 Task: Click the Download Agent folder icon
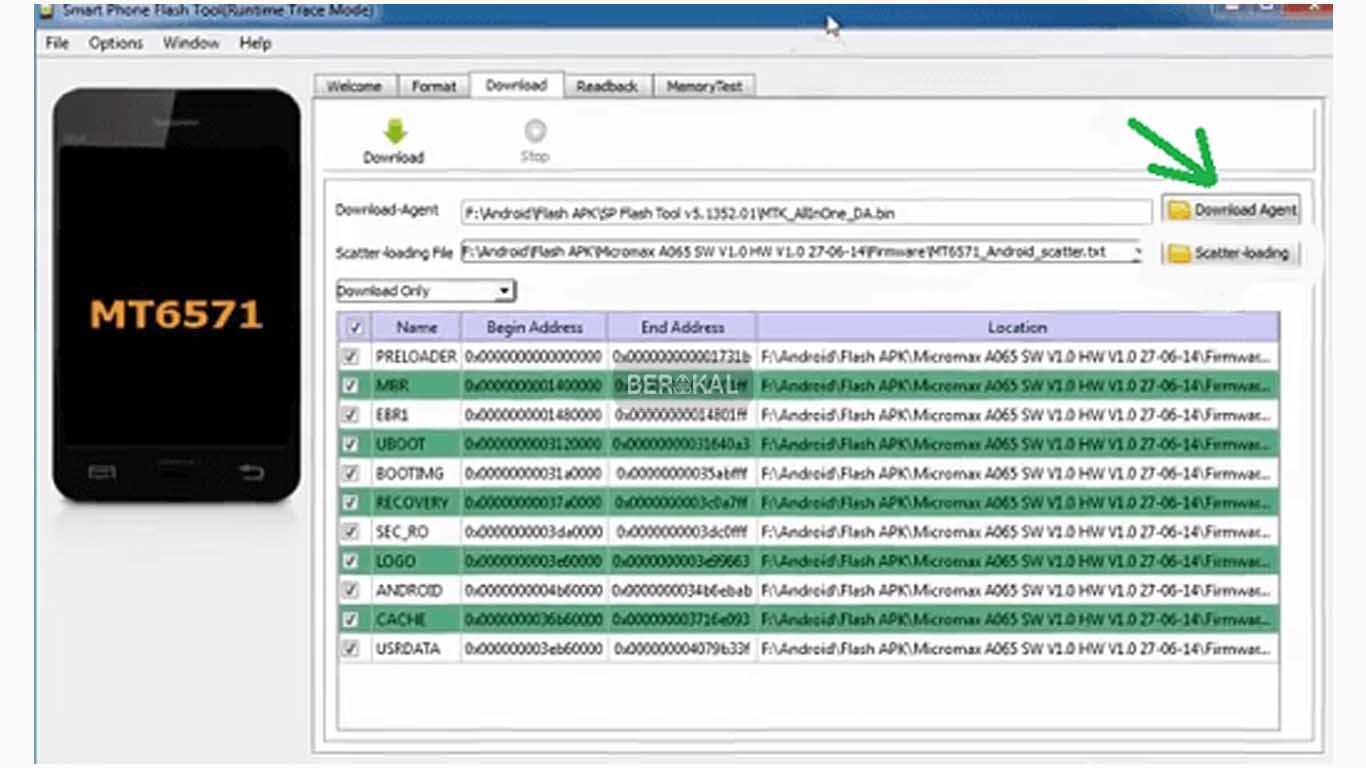(x=1180, y=210)
